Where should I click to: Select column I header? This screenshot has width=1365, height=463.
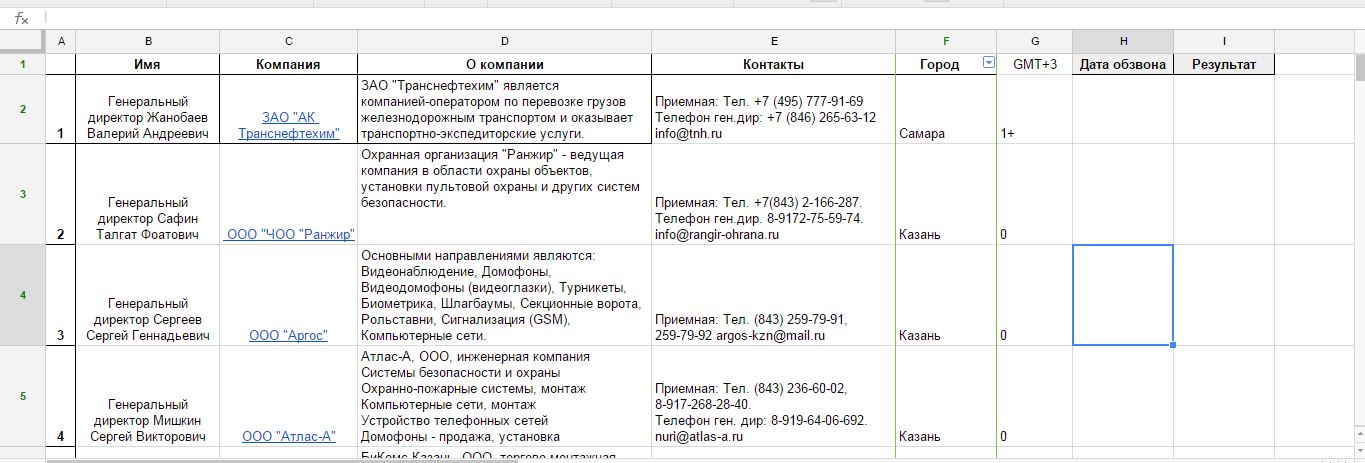pos(1224,41)
